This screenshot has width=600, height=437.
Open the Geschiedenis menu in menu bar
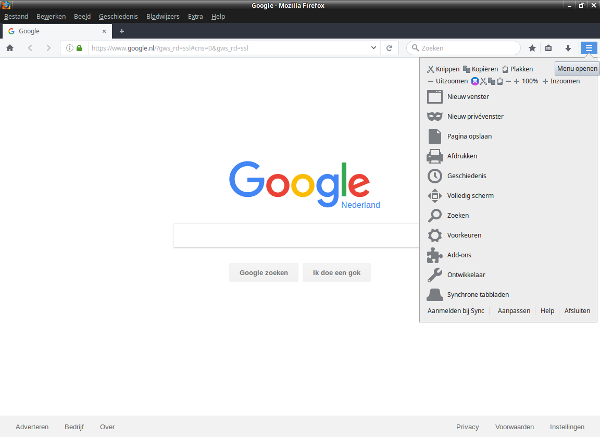coord(118,16)
